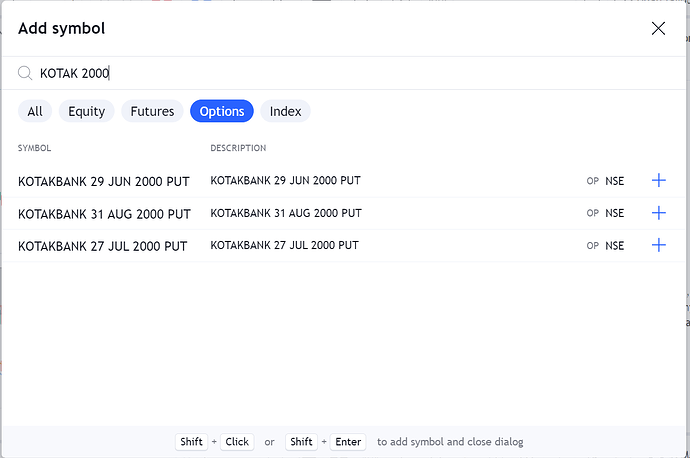Select the Equity filter tab

click(x=87, y=111)
